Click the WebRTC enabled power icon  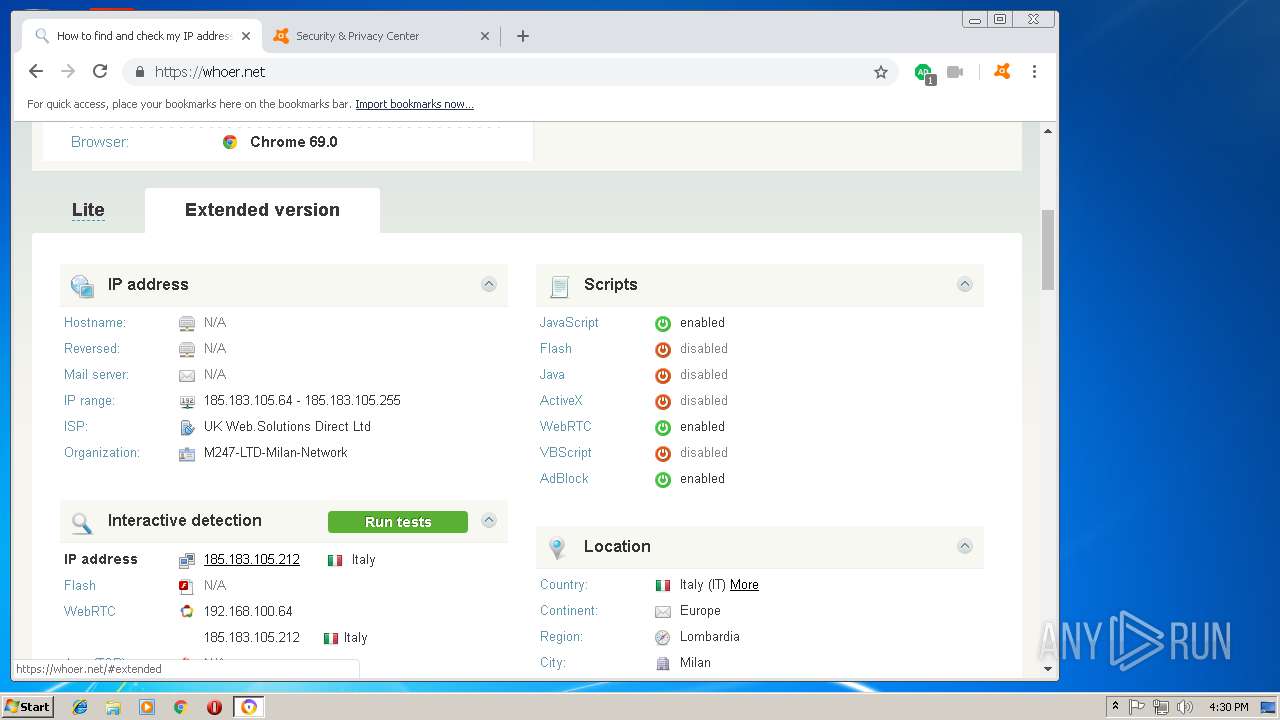point(662,427)
